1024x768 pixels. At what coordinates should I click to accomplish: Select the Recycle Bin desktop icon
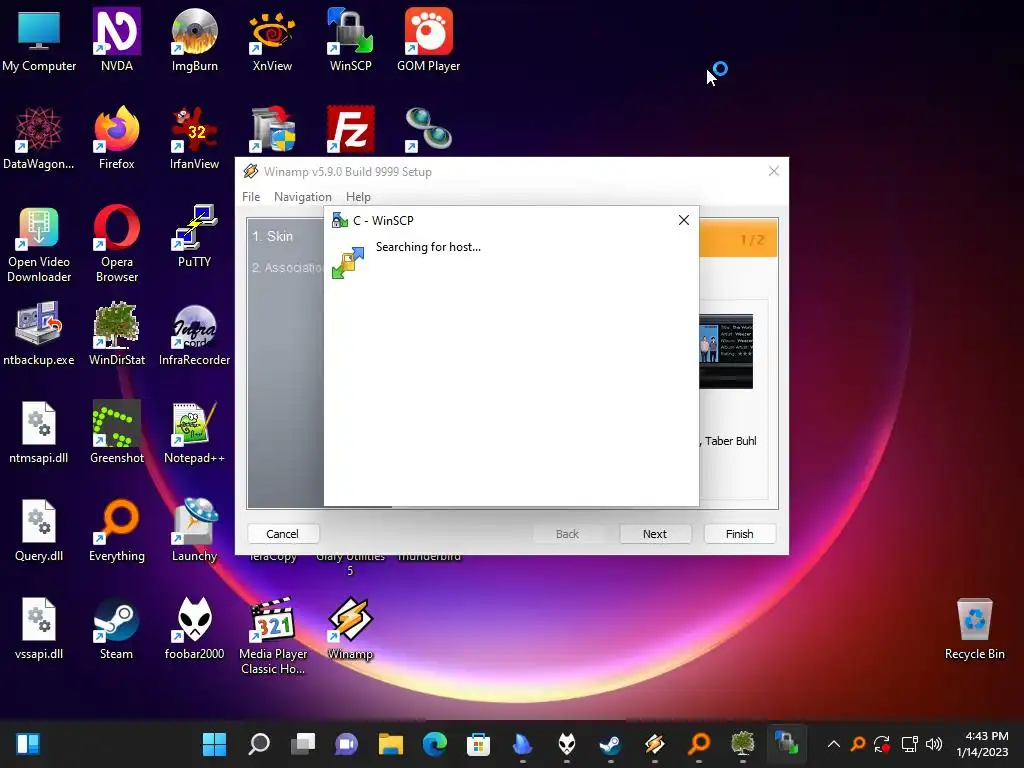pyautogui.click(x=974, y=628)
